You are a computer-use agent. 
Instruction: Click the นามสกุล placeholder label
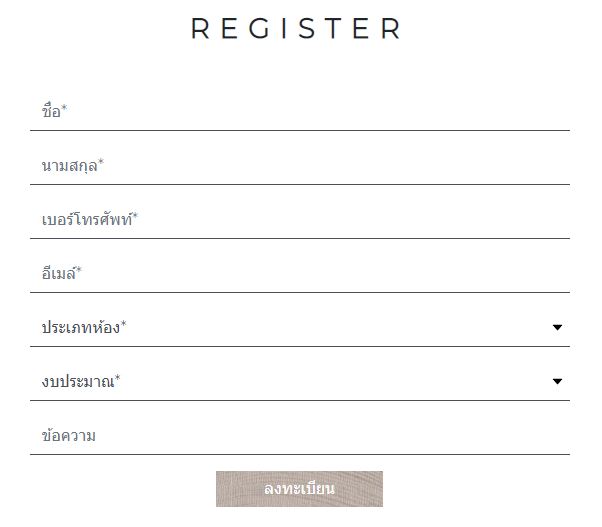[x=69, y=166]
